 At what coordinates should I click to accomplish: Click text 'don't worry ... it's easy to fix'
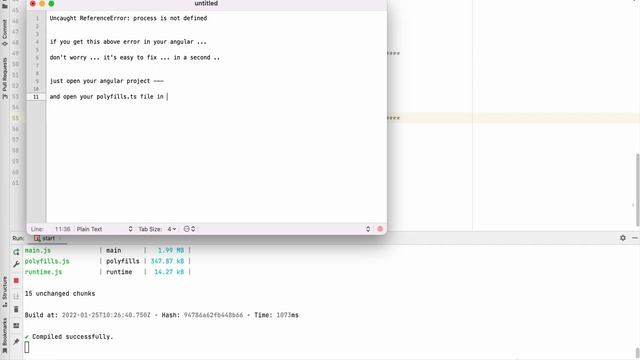coord(103,58)
